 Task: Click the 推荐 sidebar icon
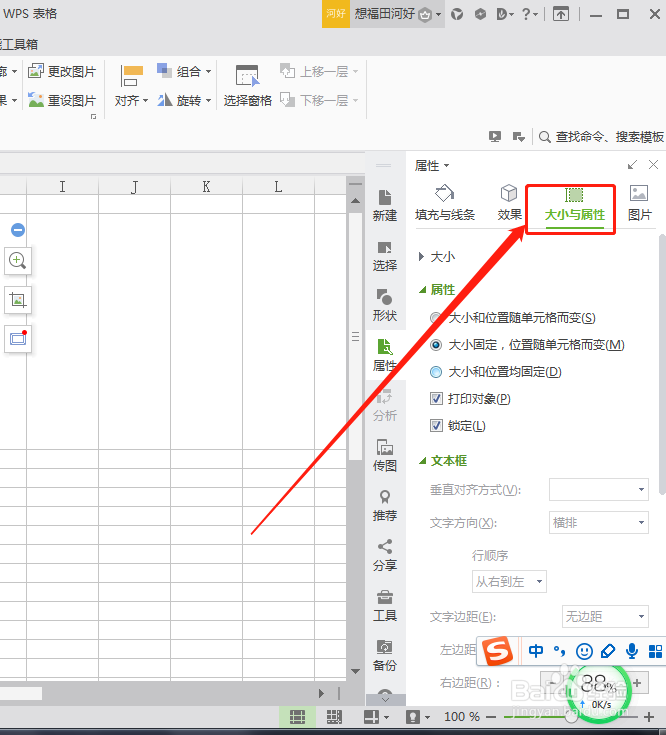click(x=385, y=506)
